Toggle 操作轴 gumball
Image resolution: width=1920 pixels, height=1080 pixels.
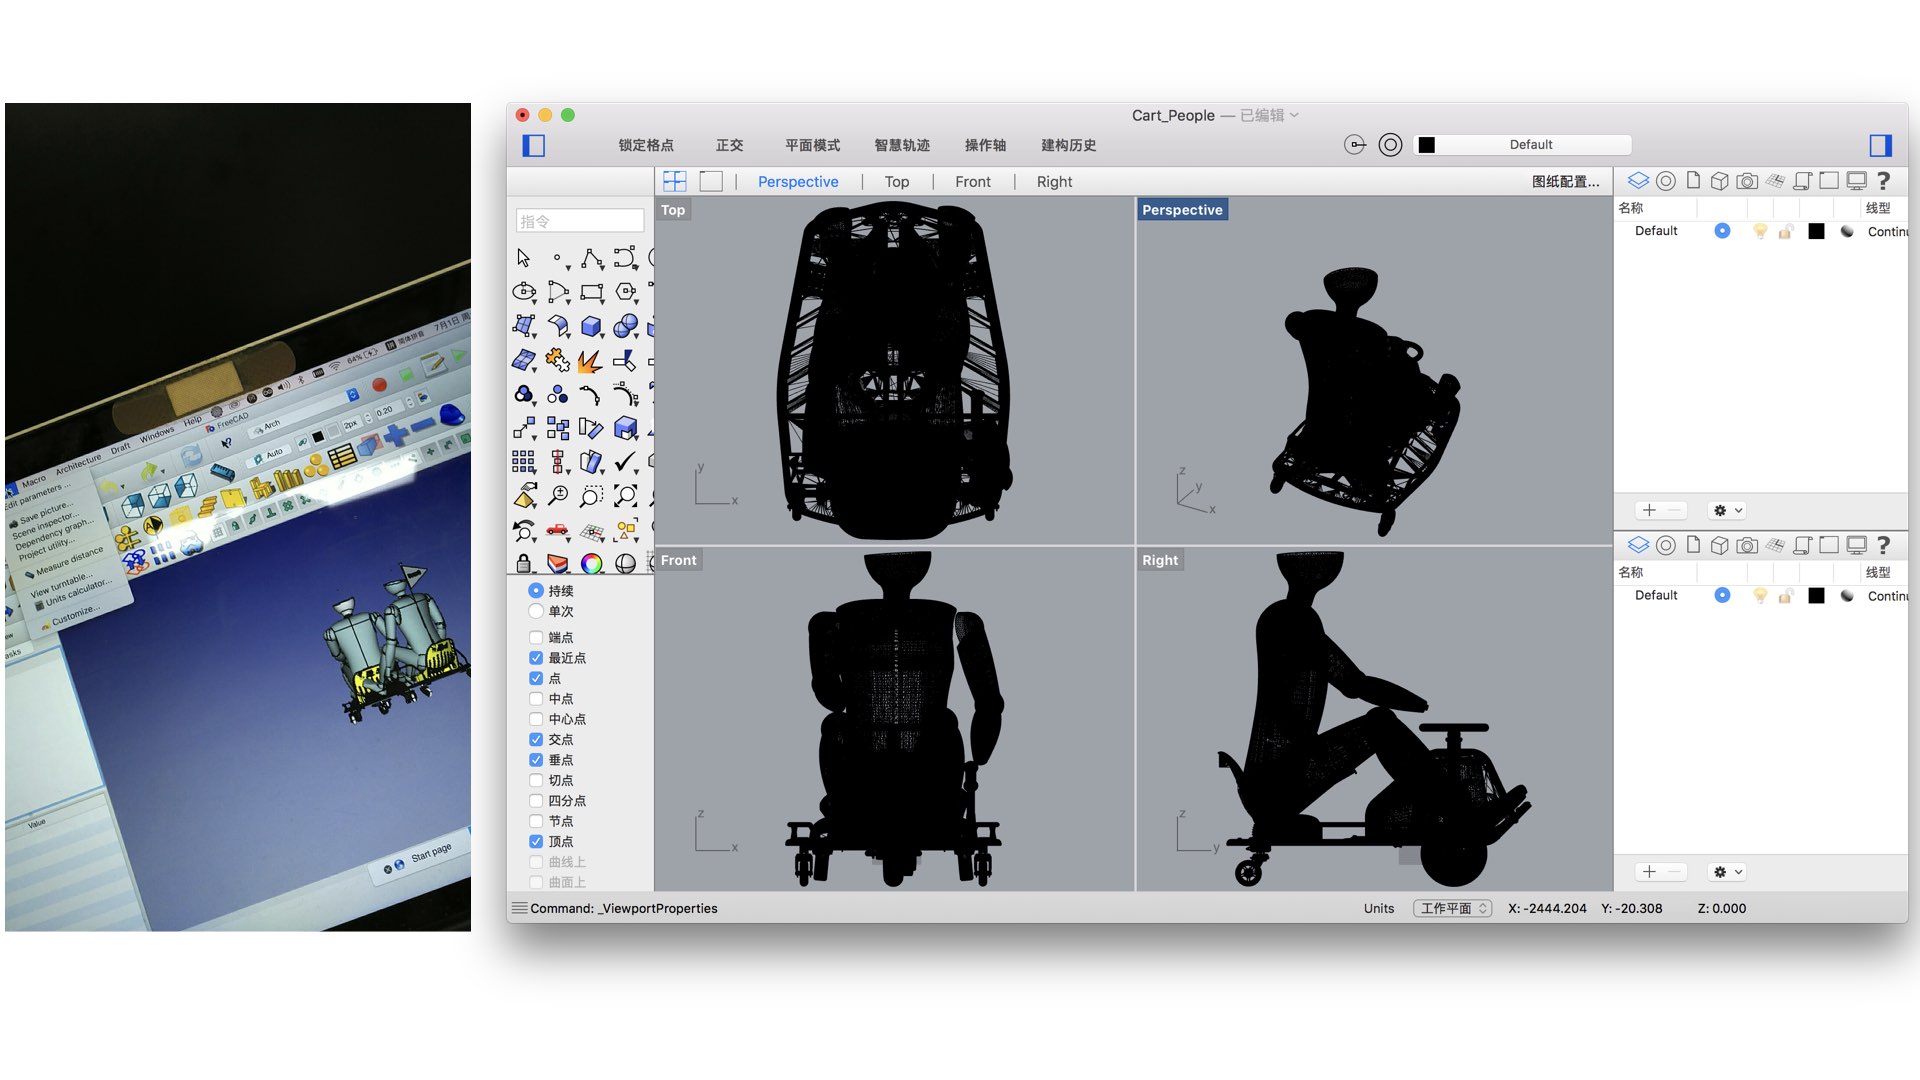click(x=985, y=145)
